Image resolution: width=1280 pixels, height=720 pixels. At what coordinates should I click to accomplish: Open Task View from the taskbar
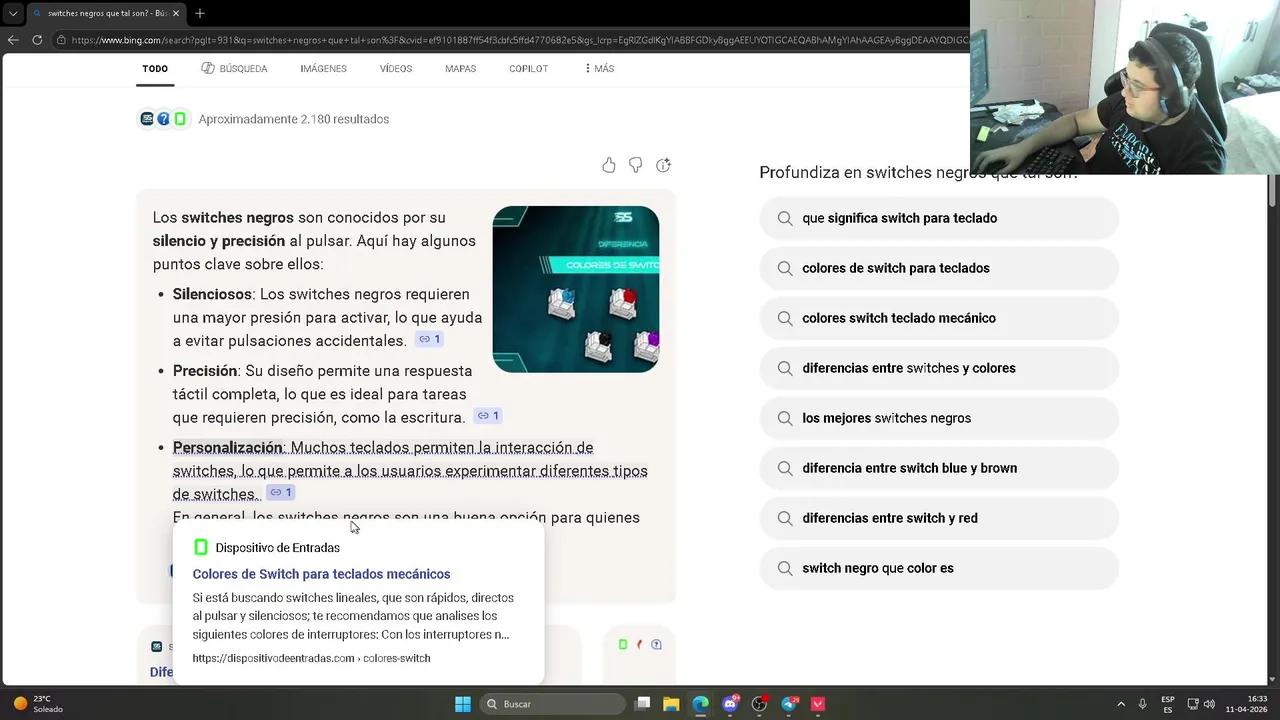coord(643,704)
